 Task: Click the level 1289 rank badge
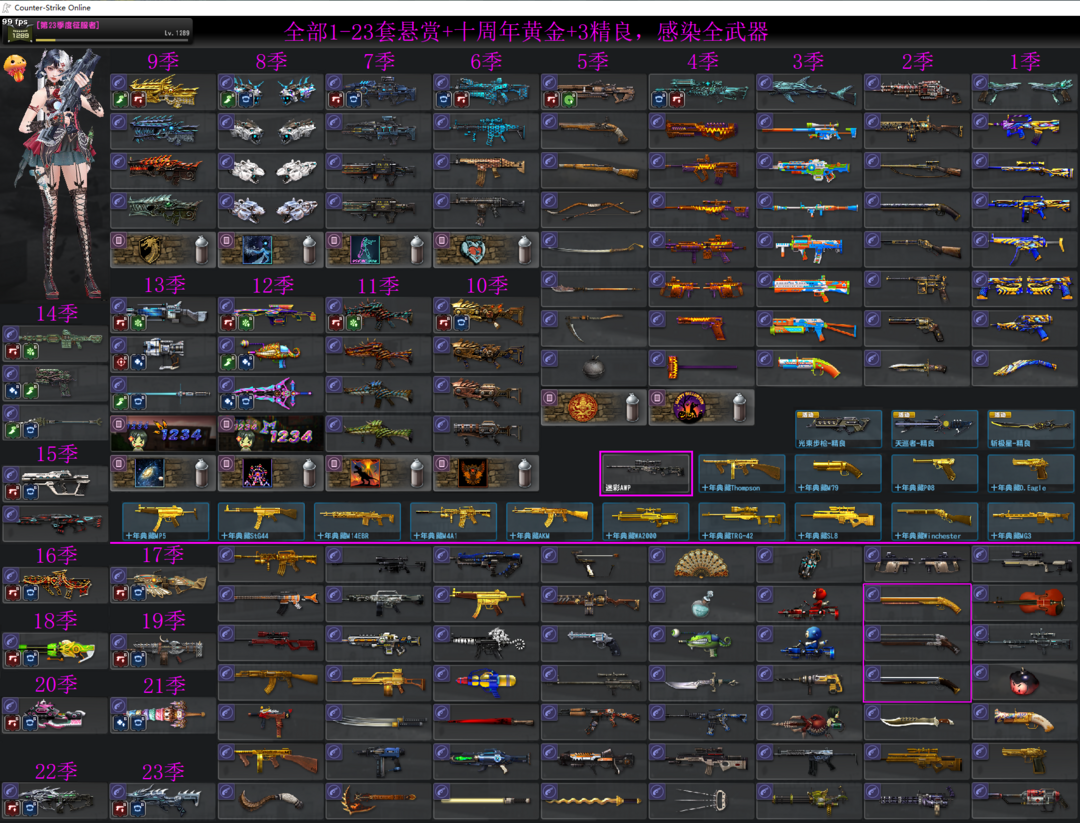18,34
